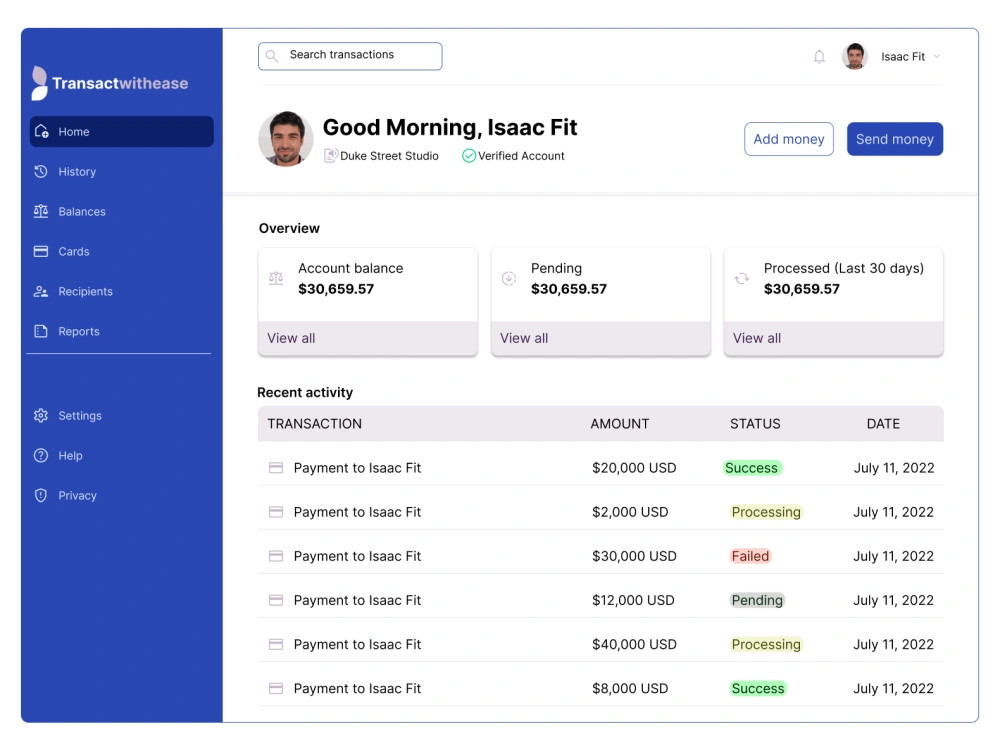Viewport: 1000px width, 750px height.
Task: View all under Processed card
Action: (757, 338)
